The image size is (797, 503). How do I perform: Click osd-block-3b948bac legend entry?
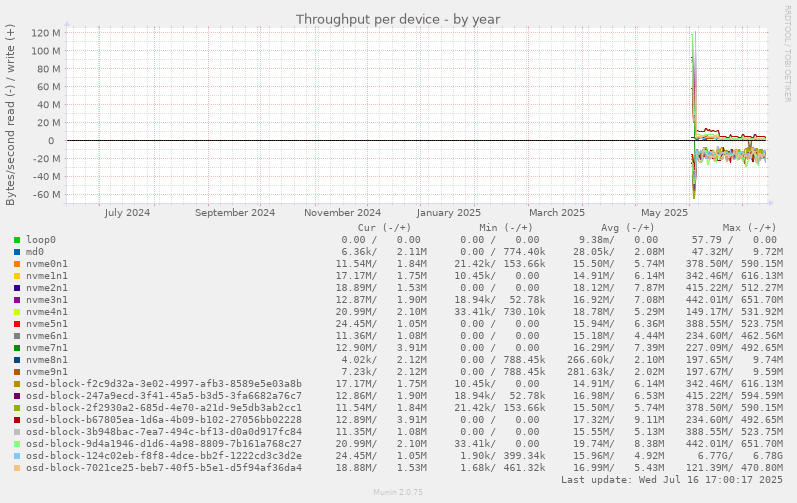164,432
